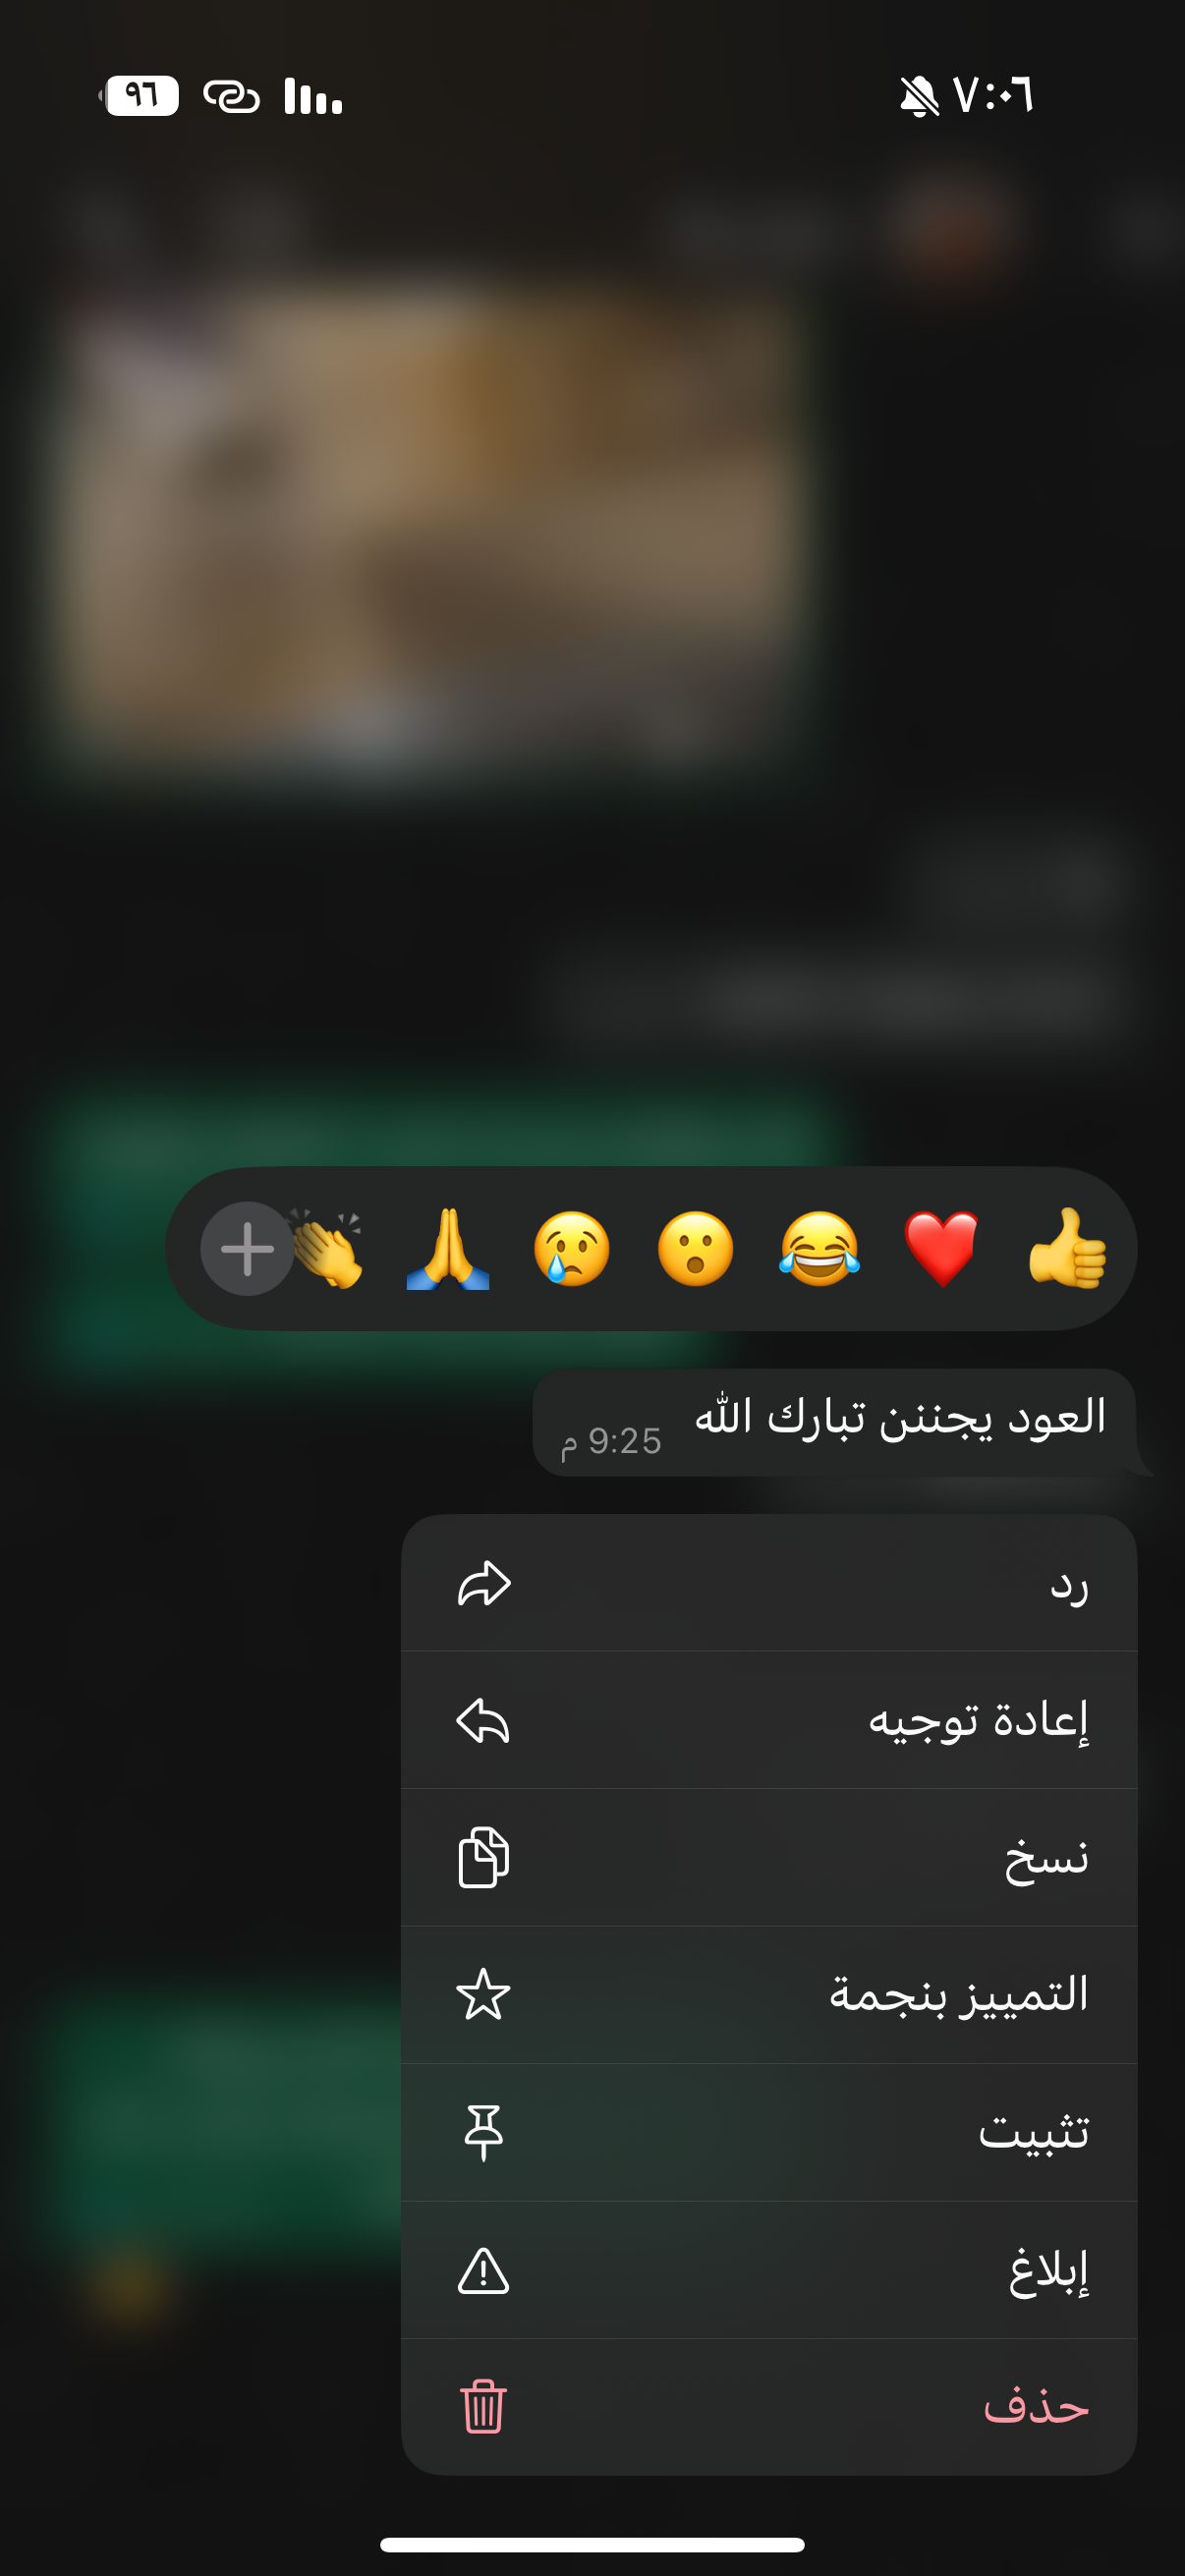1185x2576 pixels.
Task: Select the رد (reply) menu option
Action: coord(769,1583)
